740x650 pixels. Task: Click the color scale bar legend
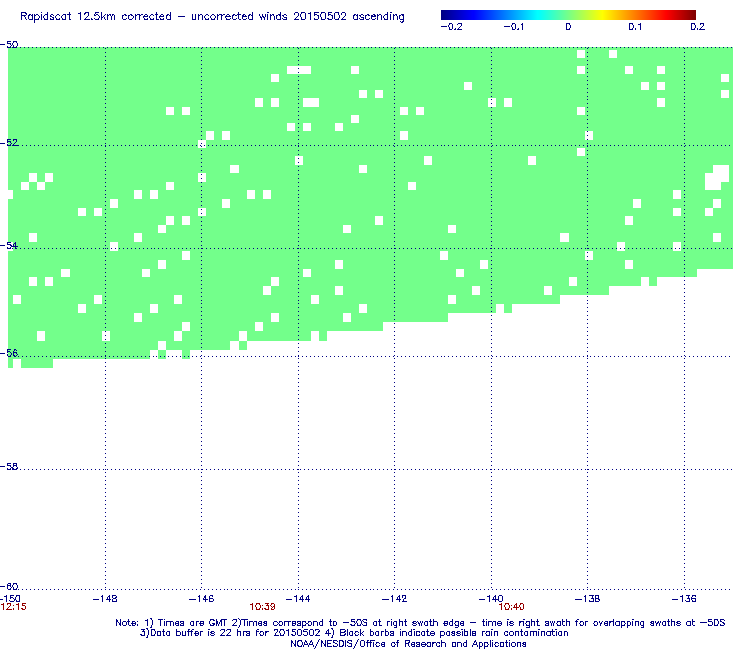click(x=568, y=15)
